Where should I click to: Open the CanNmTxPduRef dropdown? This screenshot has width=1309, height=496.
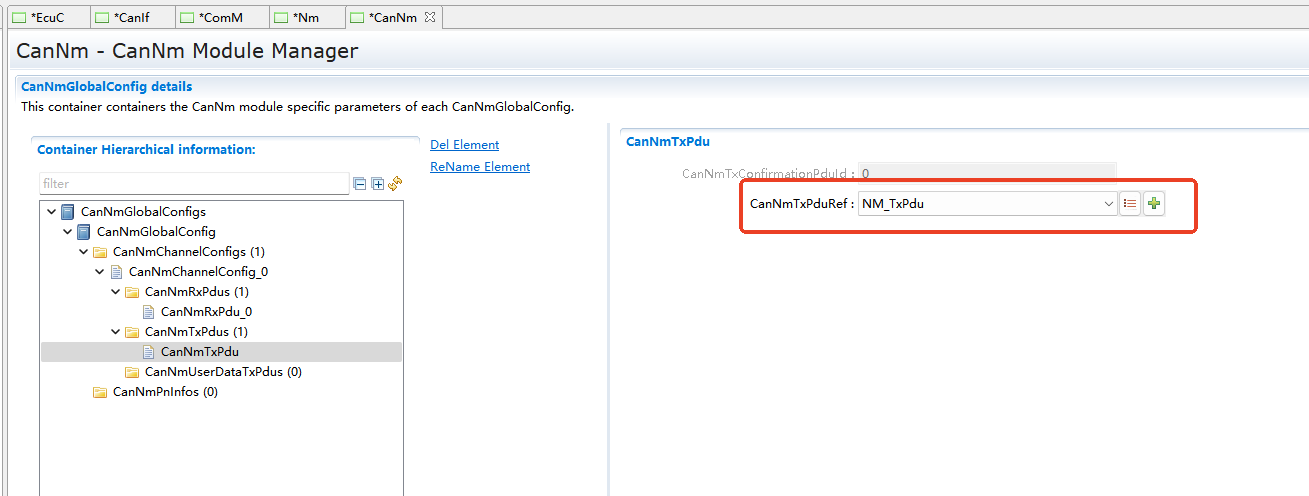coord(1108,204)
